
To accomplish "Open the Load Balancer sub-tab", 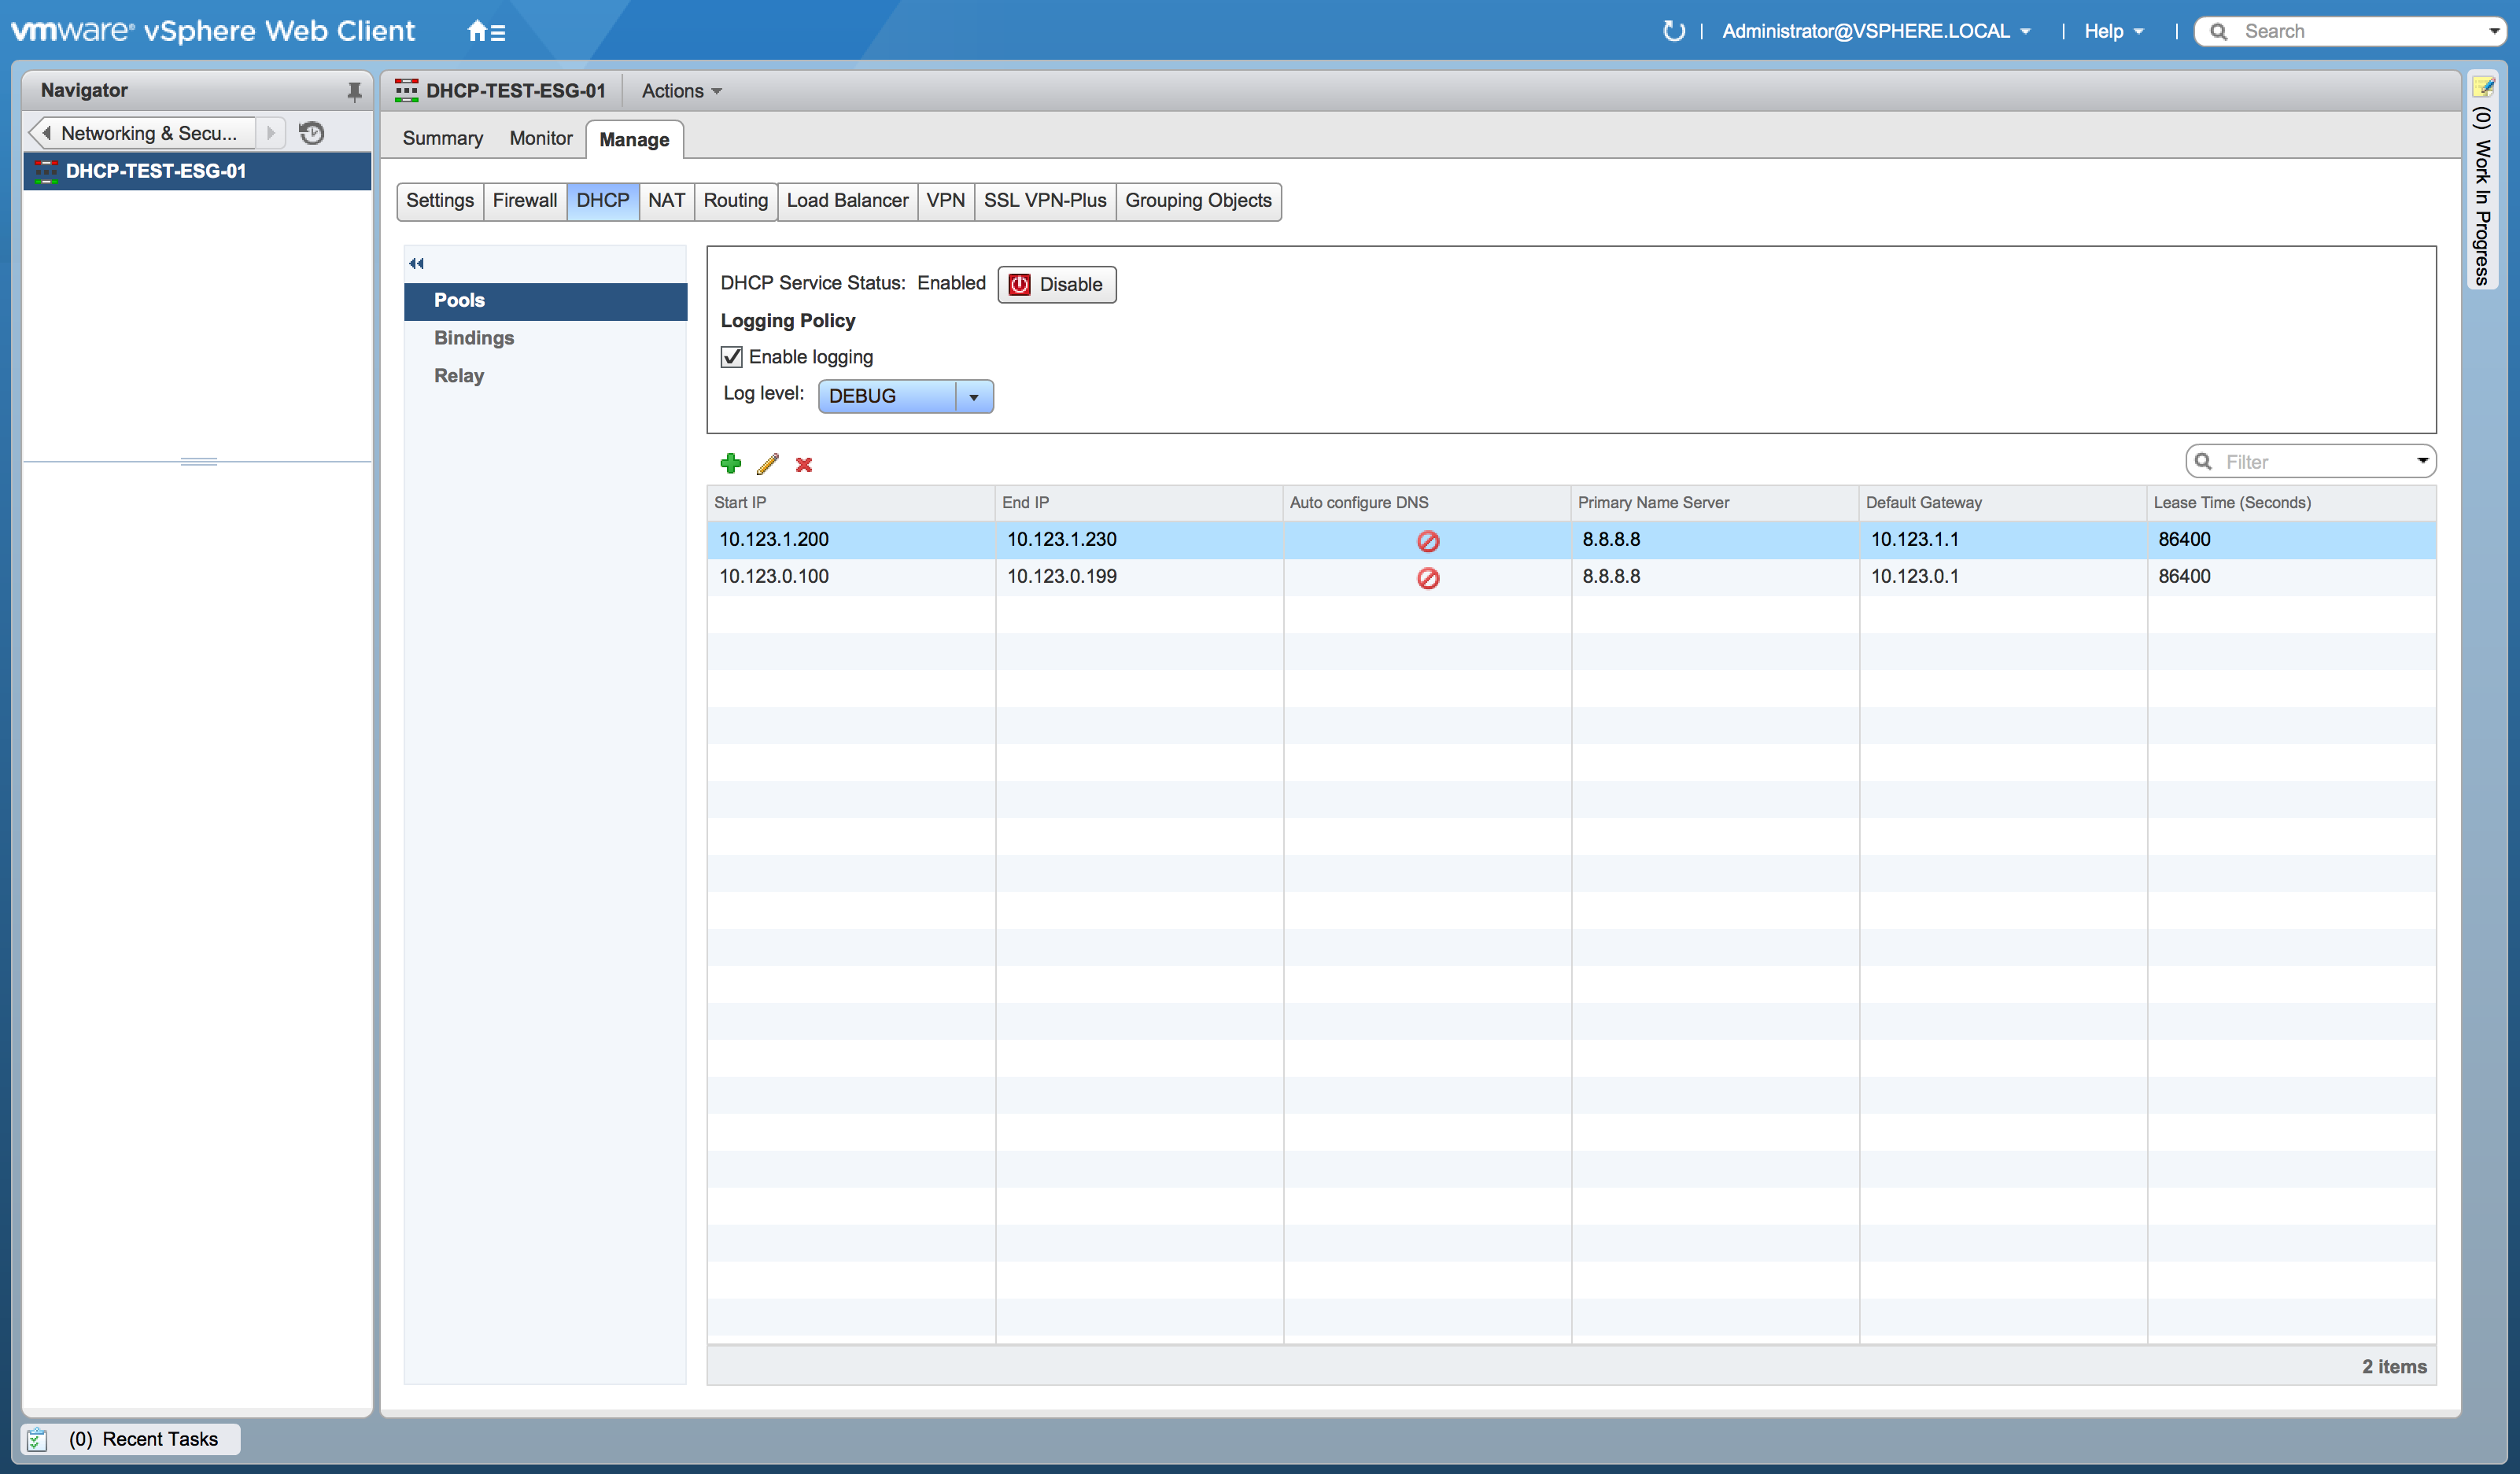I will [x=847, y=201].
